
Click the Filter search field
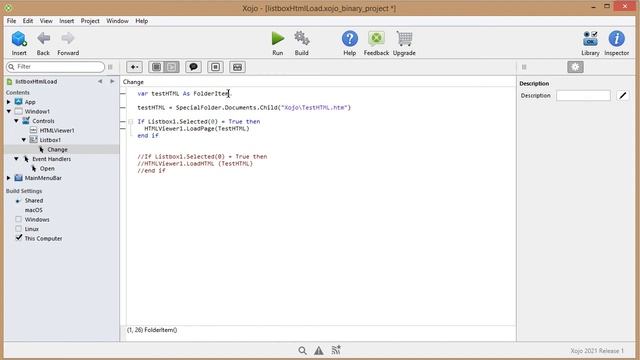click(x=56, y=67)
